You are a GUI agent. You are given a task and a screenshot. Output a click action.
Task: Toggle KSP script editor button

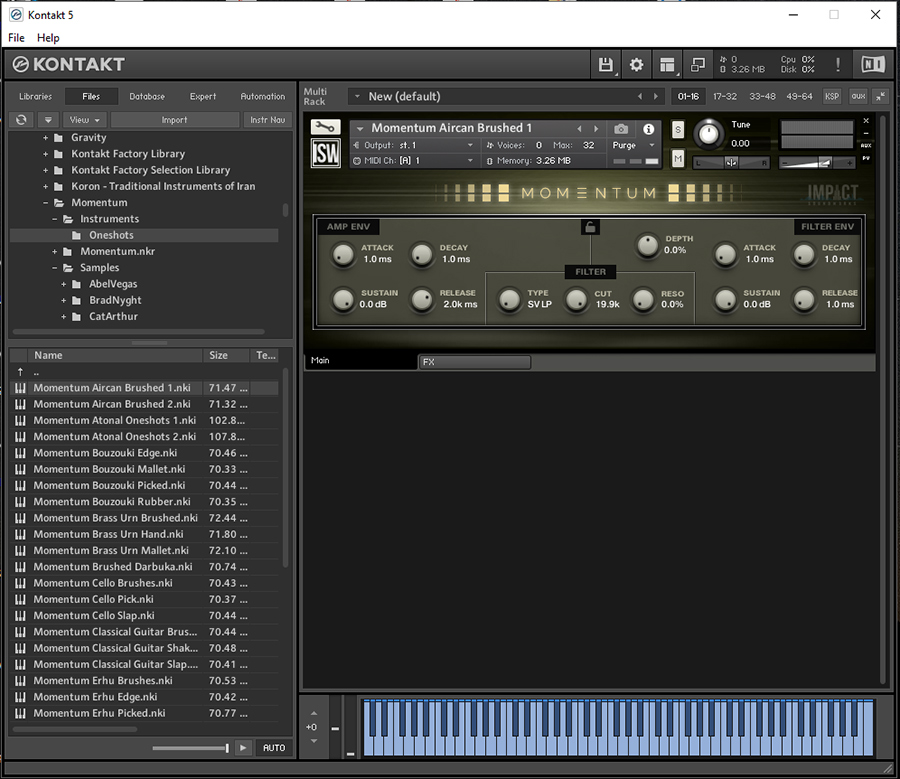tap(832, 96)
